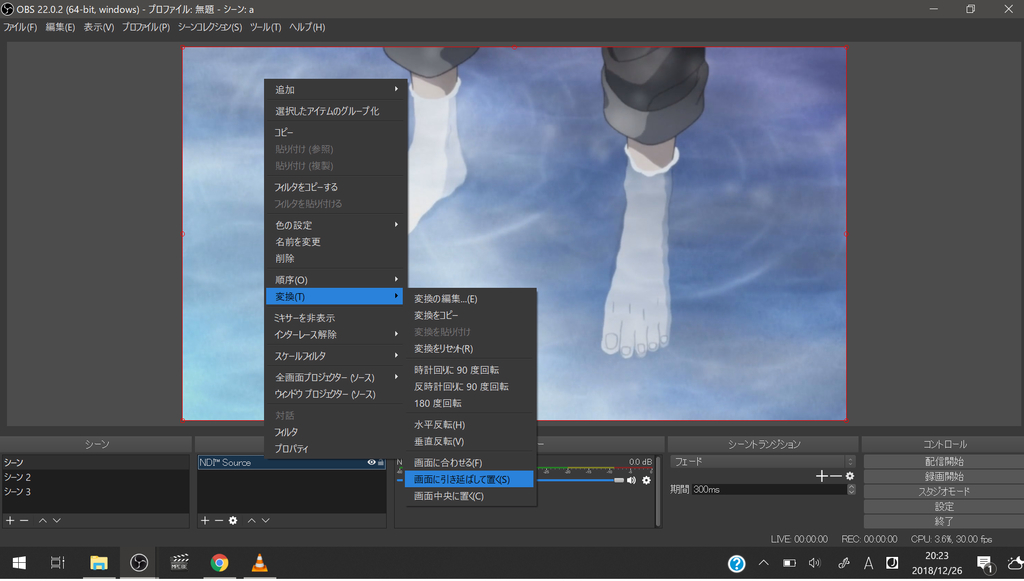This screenshot has height=581, width=1024.
Task: Select 水平反転(H) menu entry
Action: 470,425
